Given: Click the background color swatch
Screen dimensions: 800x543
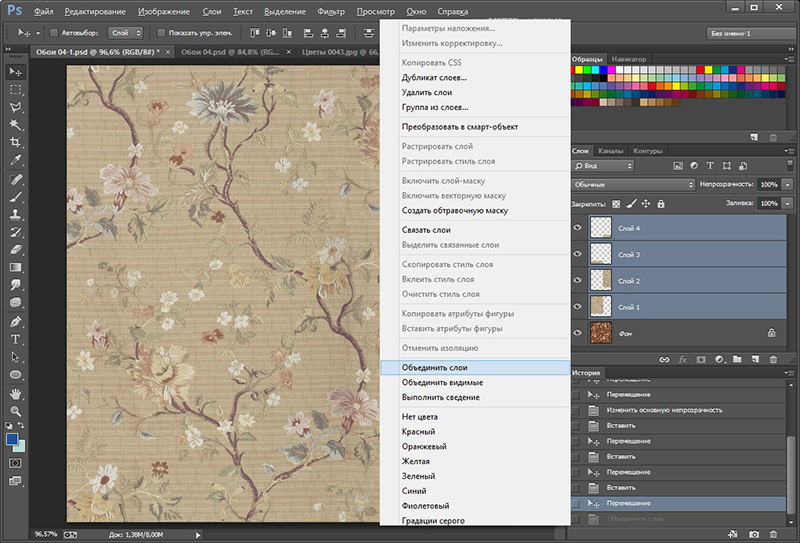Looking at the screenshot, I should (x=20, y=447).
